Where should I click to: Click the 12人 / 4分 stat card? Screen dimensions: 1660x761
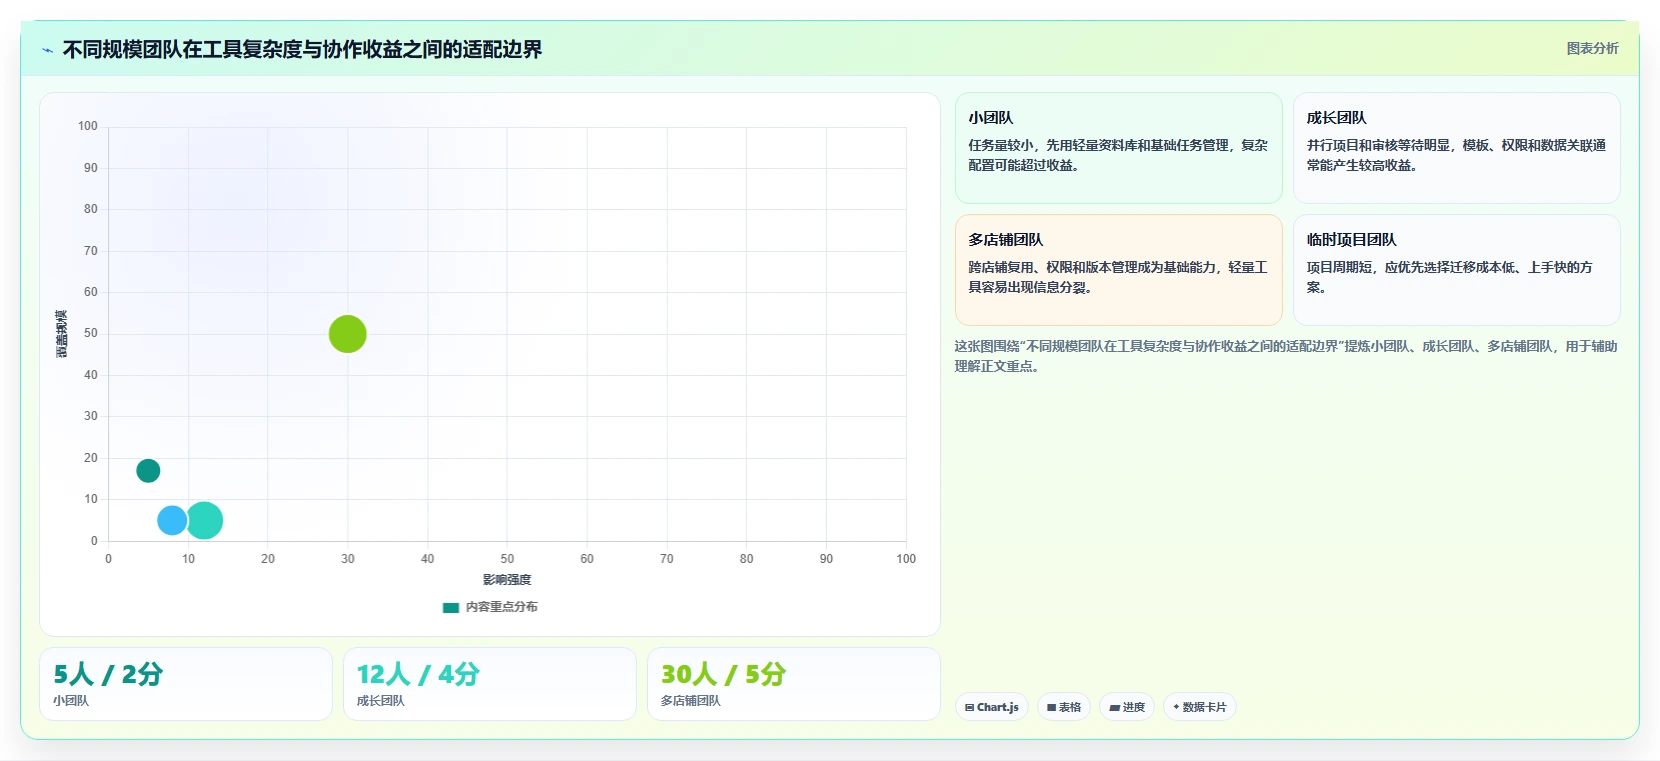coord(490,684)
